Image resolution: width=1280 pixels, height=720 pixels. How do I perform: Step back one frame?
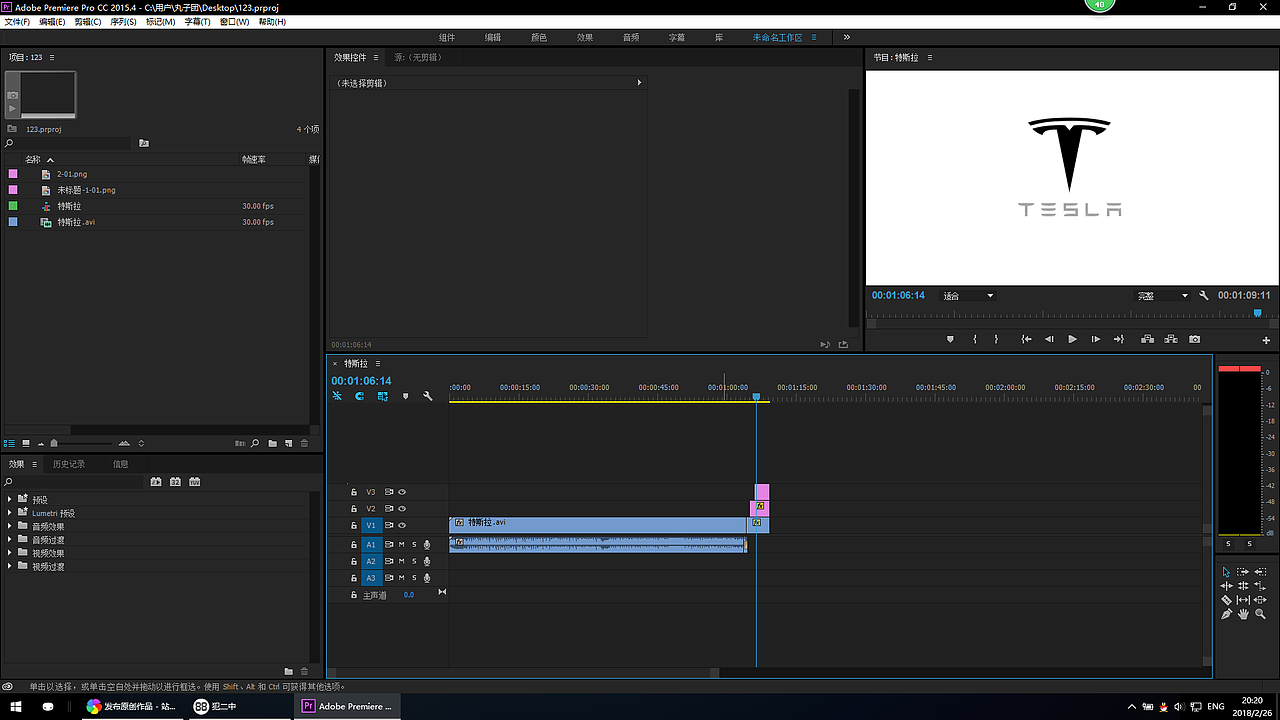tap(1049, 339)
